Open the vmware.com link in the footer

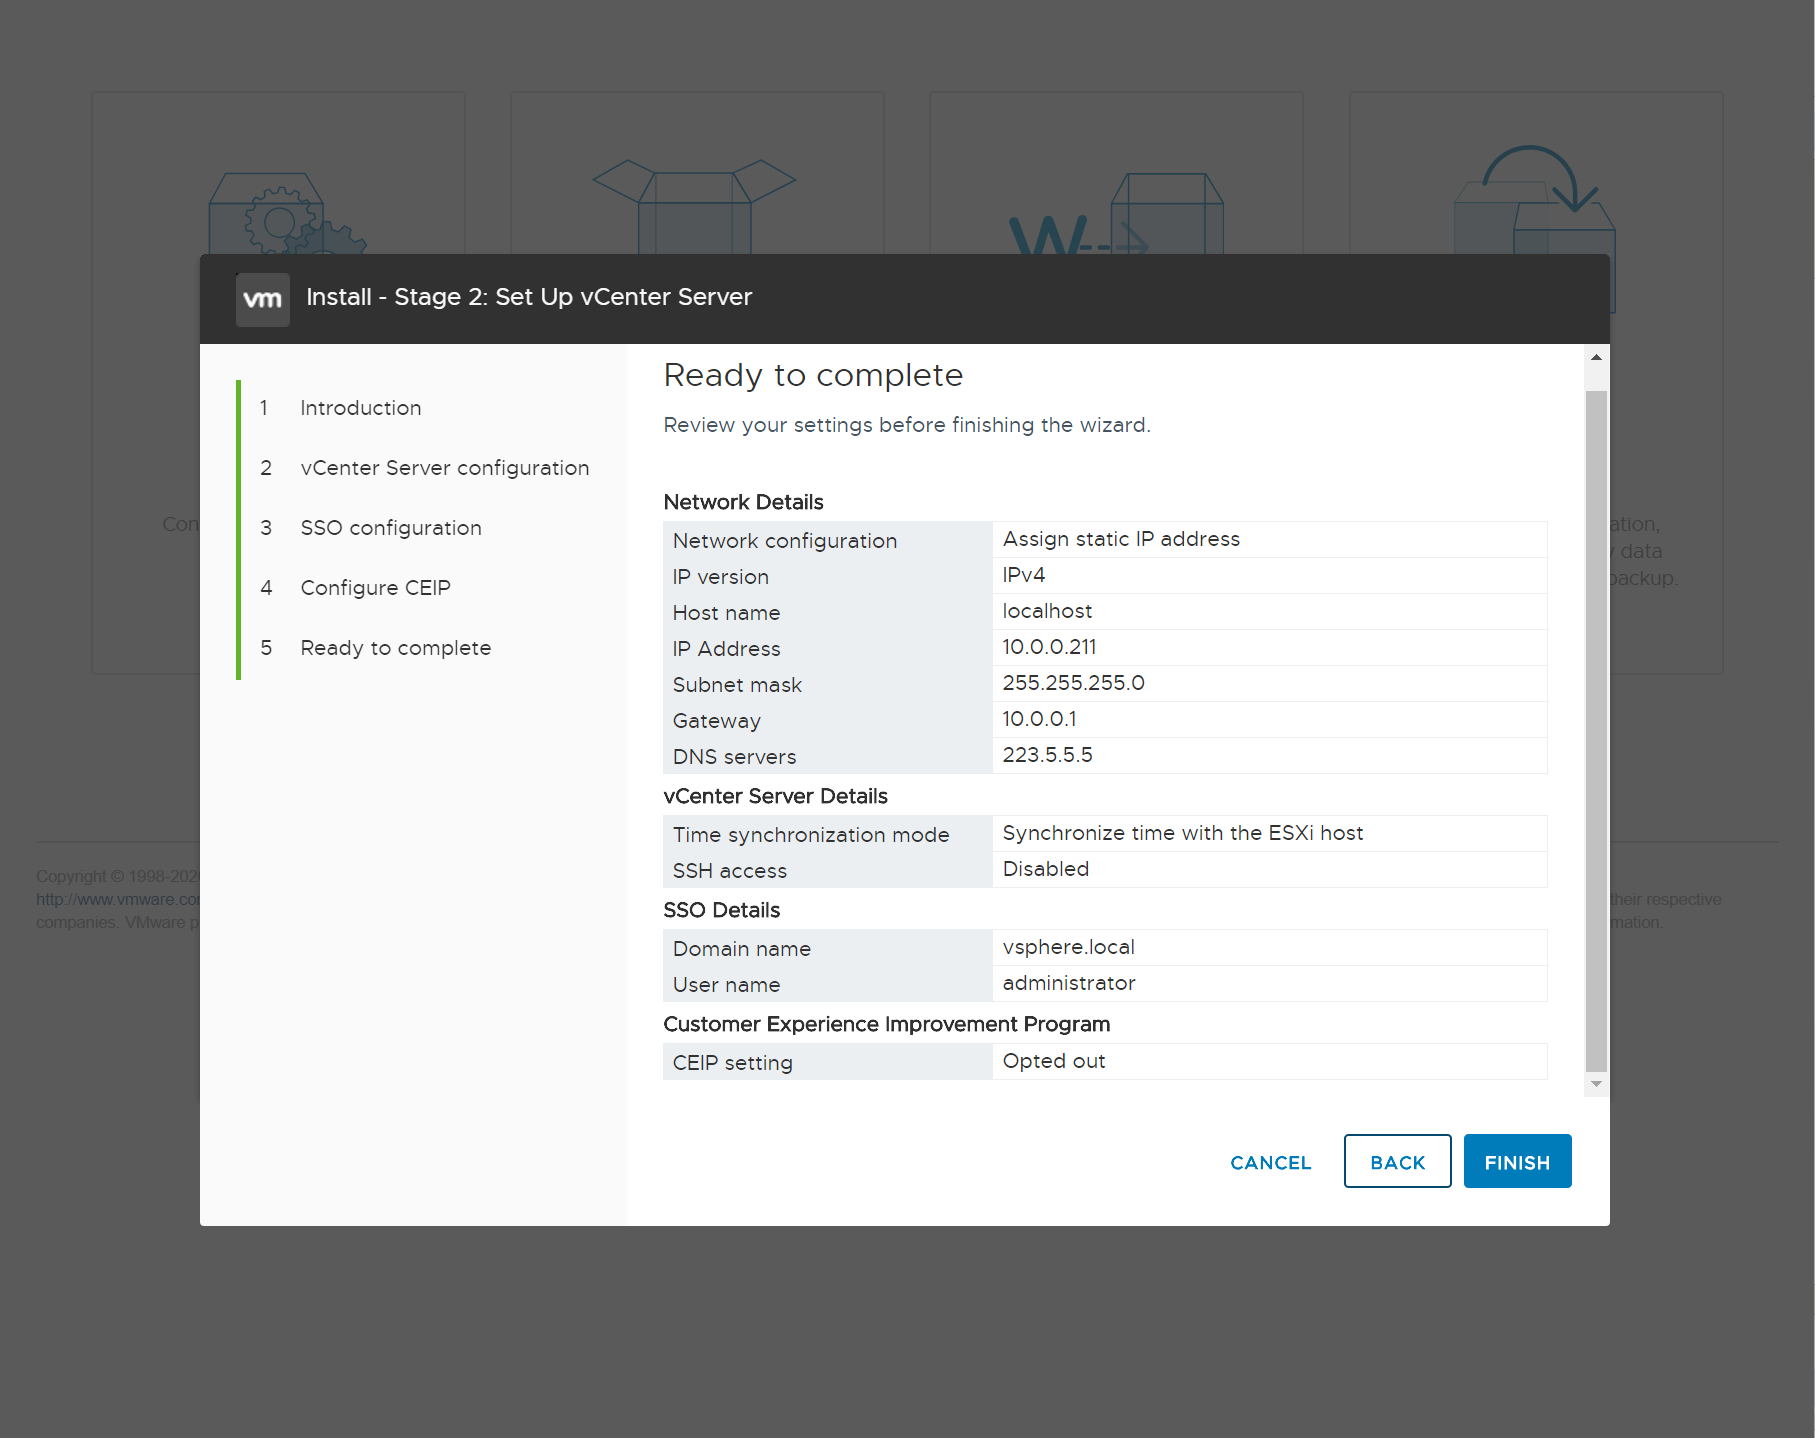click(x=118, y=899)
